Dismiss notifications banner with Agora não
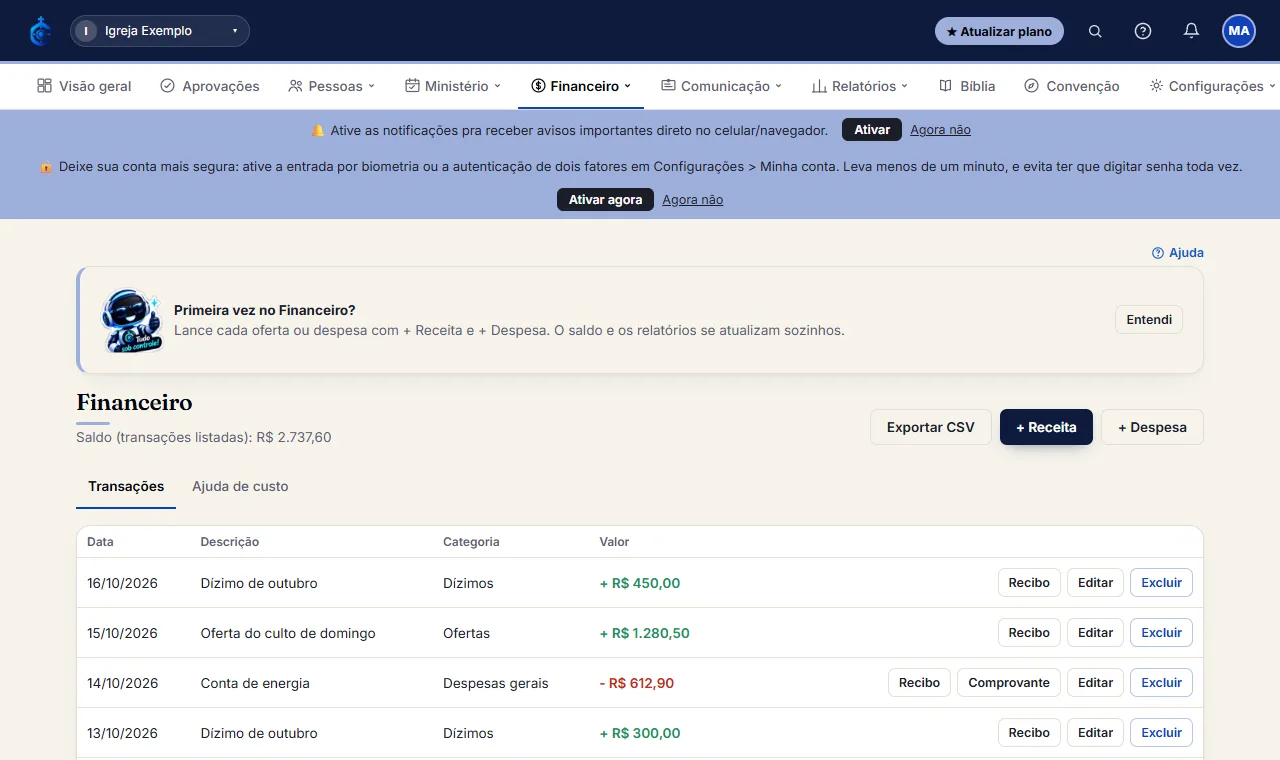Image resolution: width=1280 pixels, height=760 pixels. tap(940, 130)
